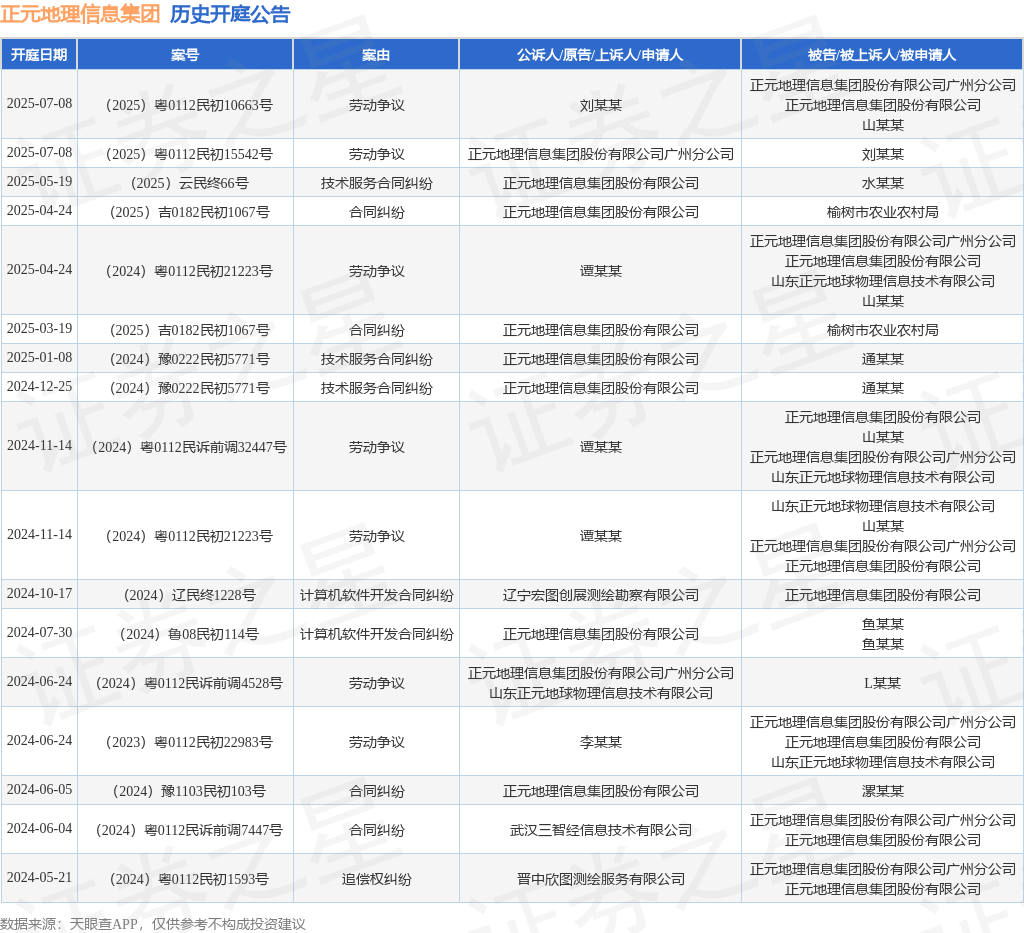Click the 正元地理信息集团 title text
This screenshot has width=1024, height=933.
(80, 14)
